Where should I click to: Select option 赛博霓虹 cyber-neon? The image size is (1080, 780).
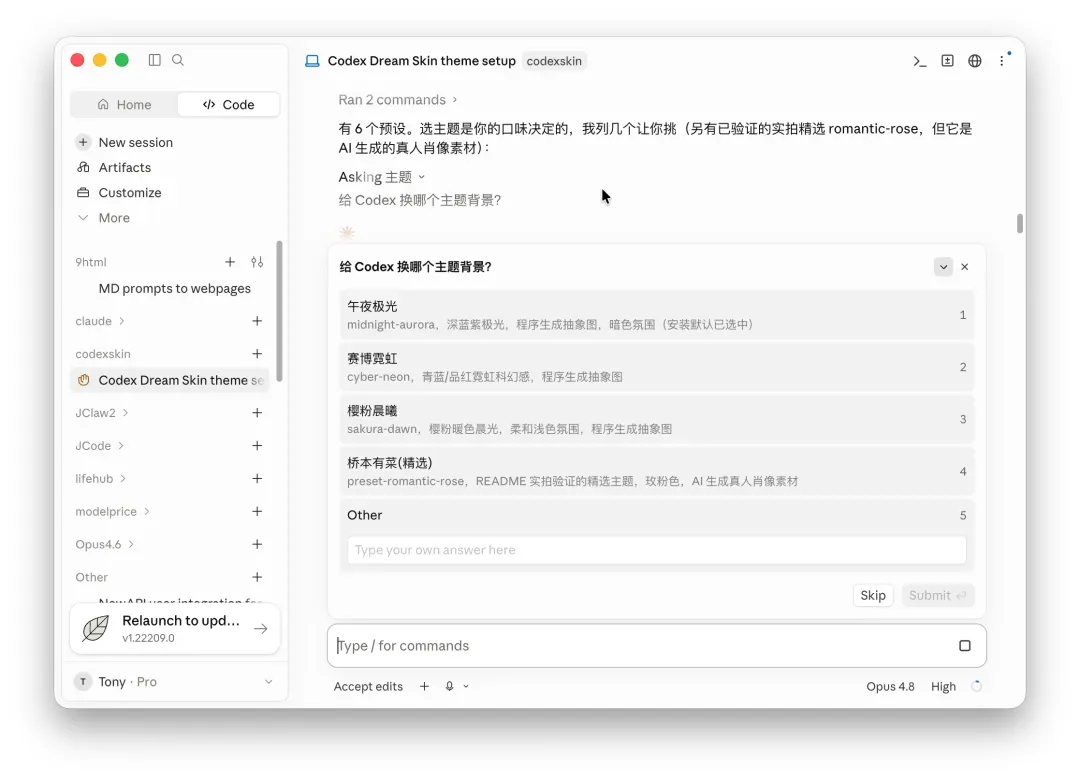click(656, 367)
